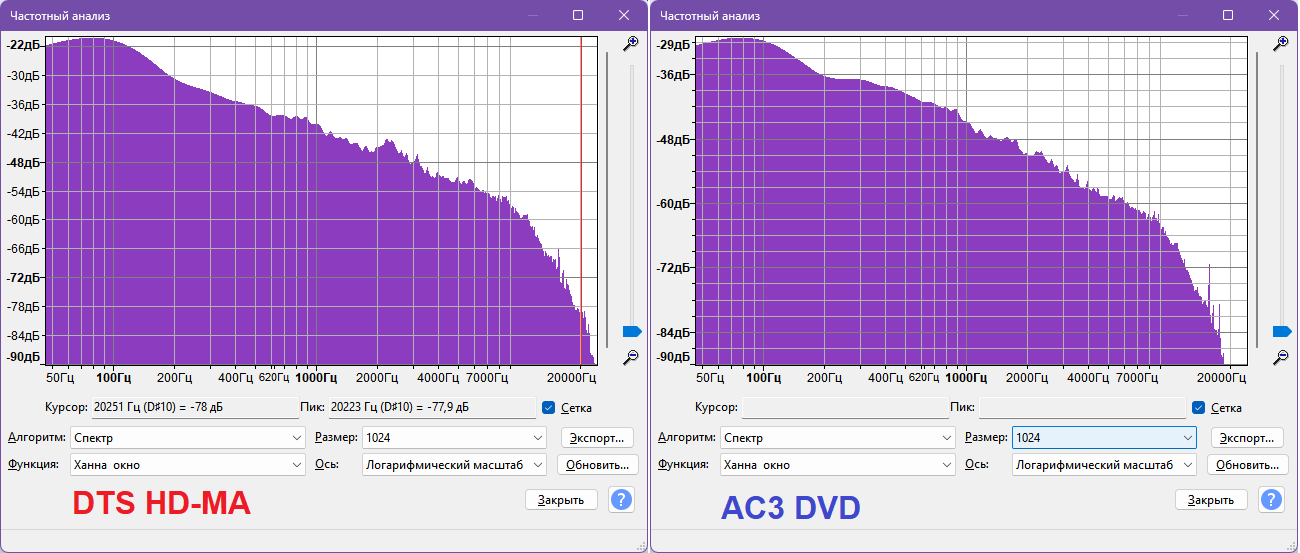Uncheck the Сетка grid checkbox in right window
Viewport: 1300px width, 553px height.
tap(1199, 407)
